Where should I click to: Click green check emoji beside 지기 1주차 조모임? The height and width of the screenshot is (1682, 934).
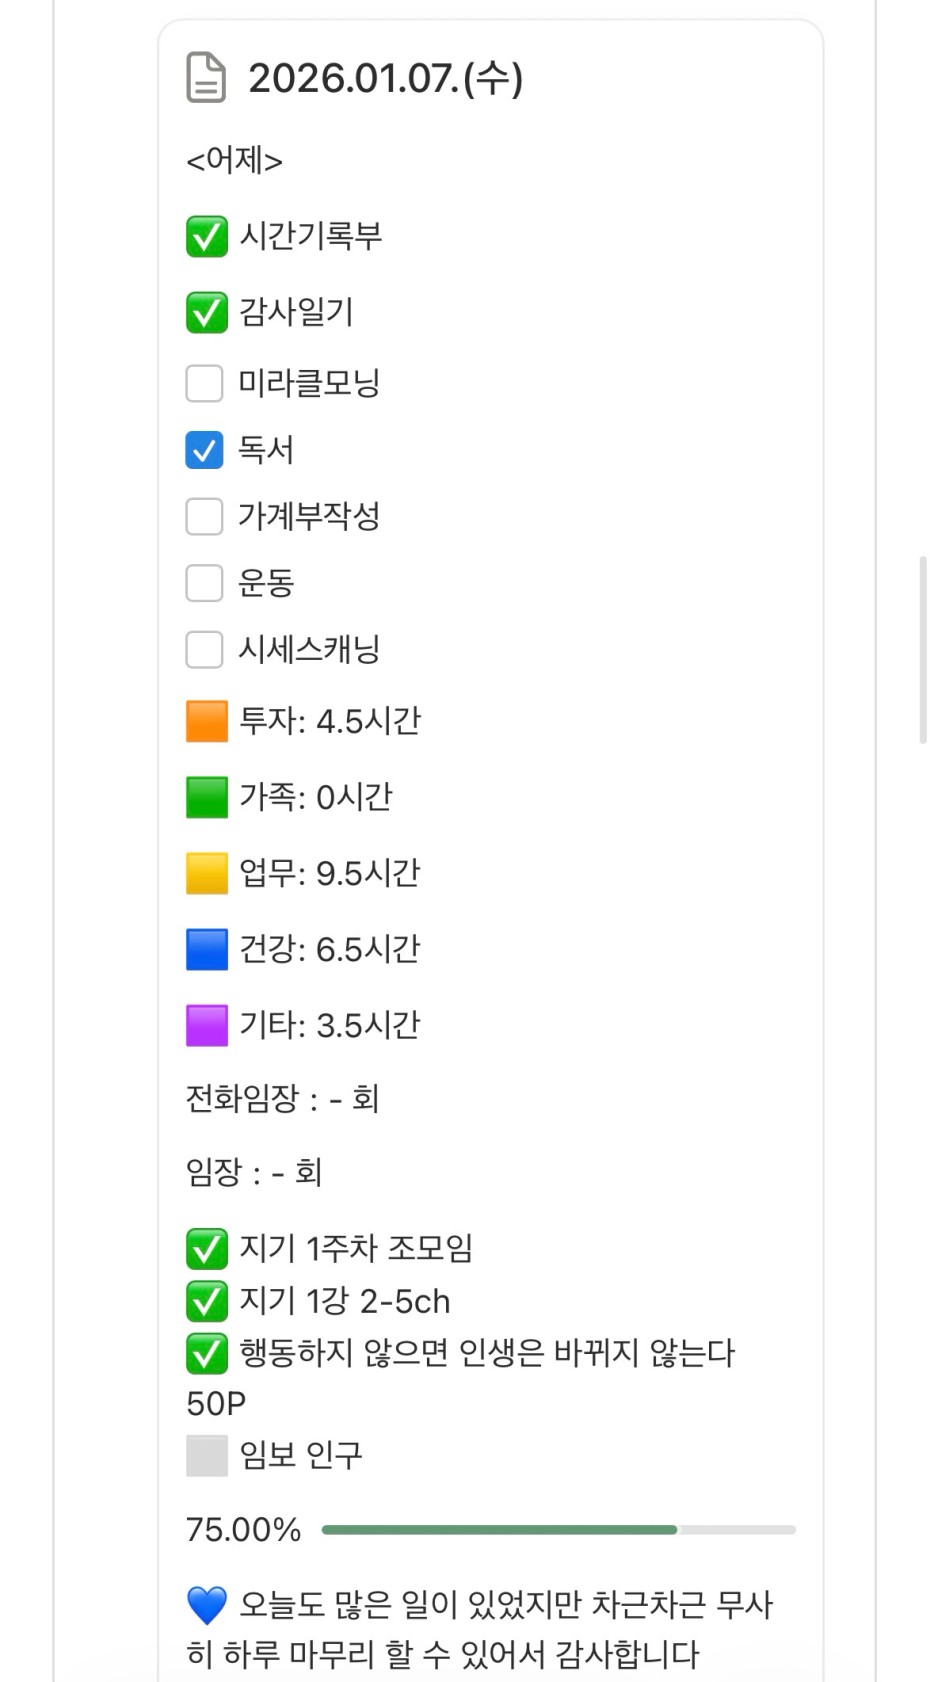tap(207, 1249)
